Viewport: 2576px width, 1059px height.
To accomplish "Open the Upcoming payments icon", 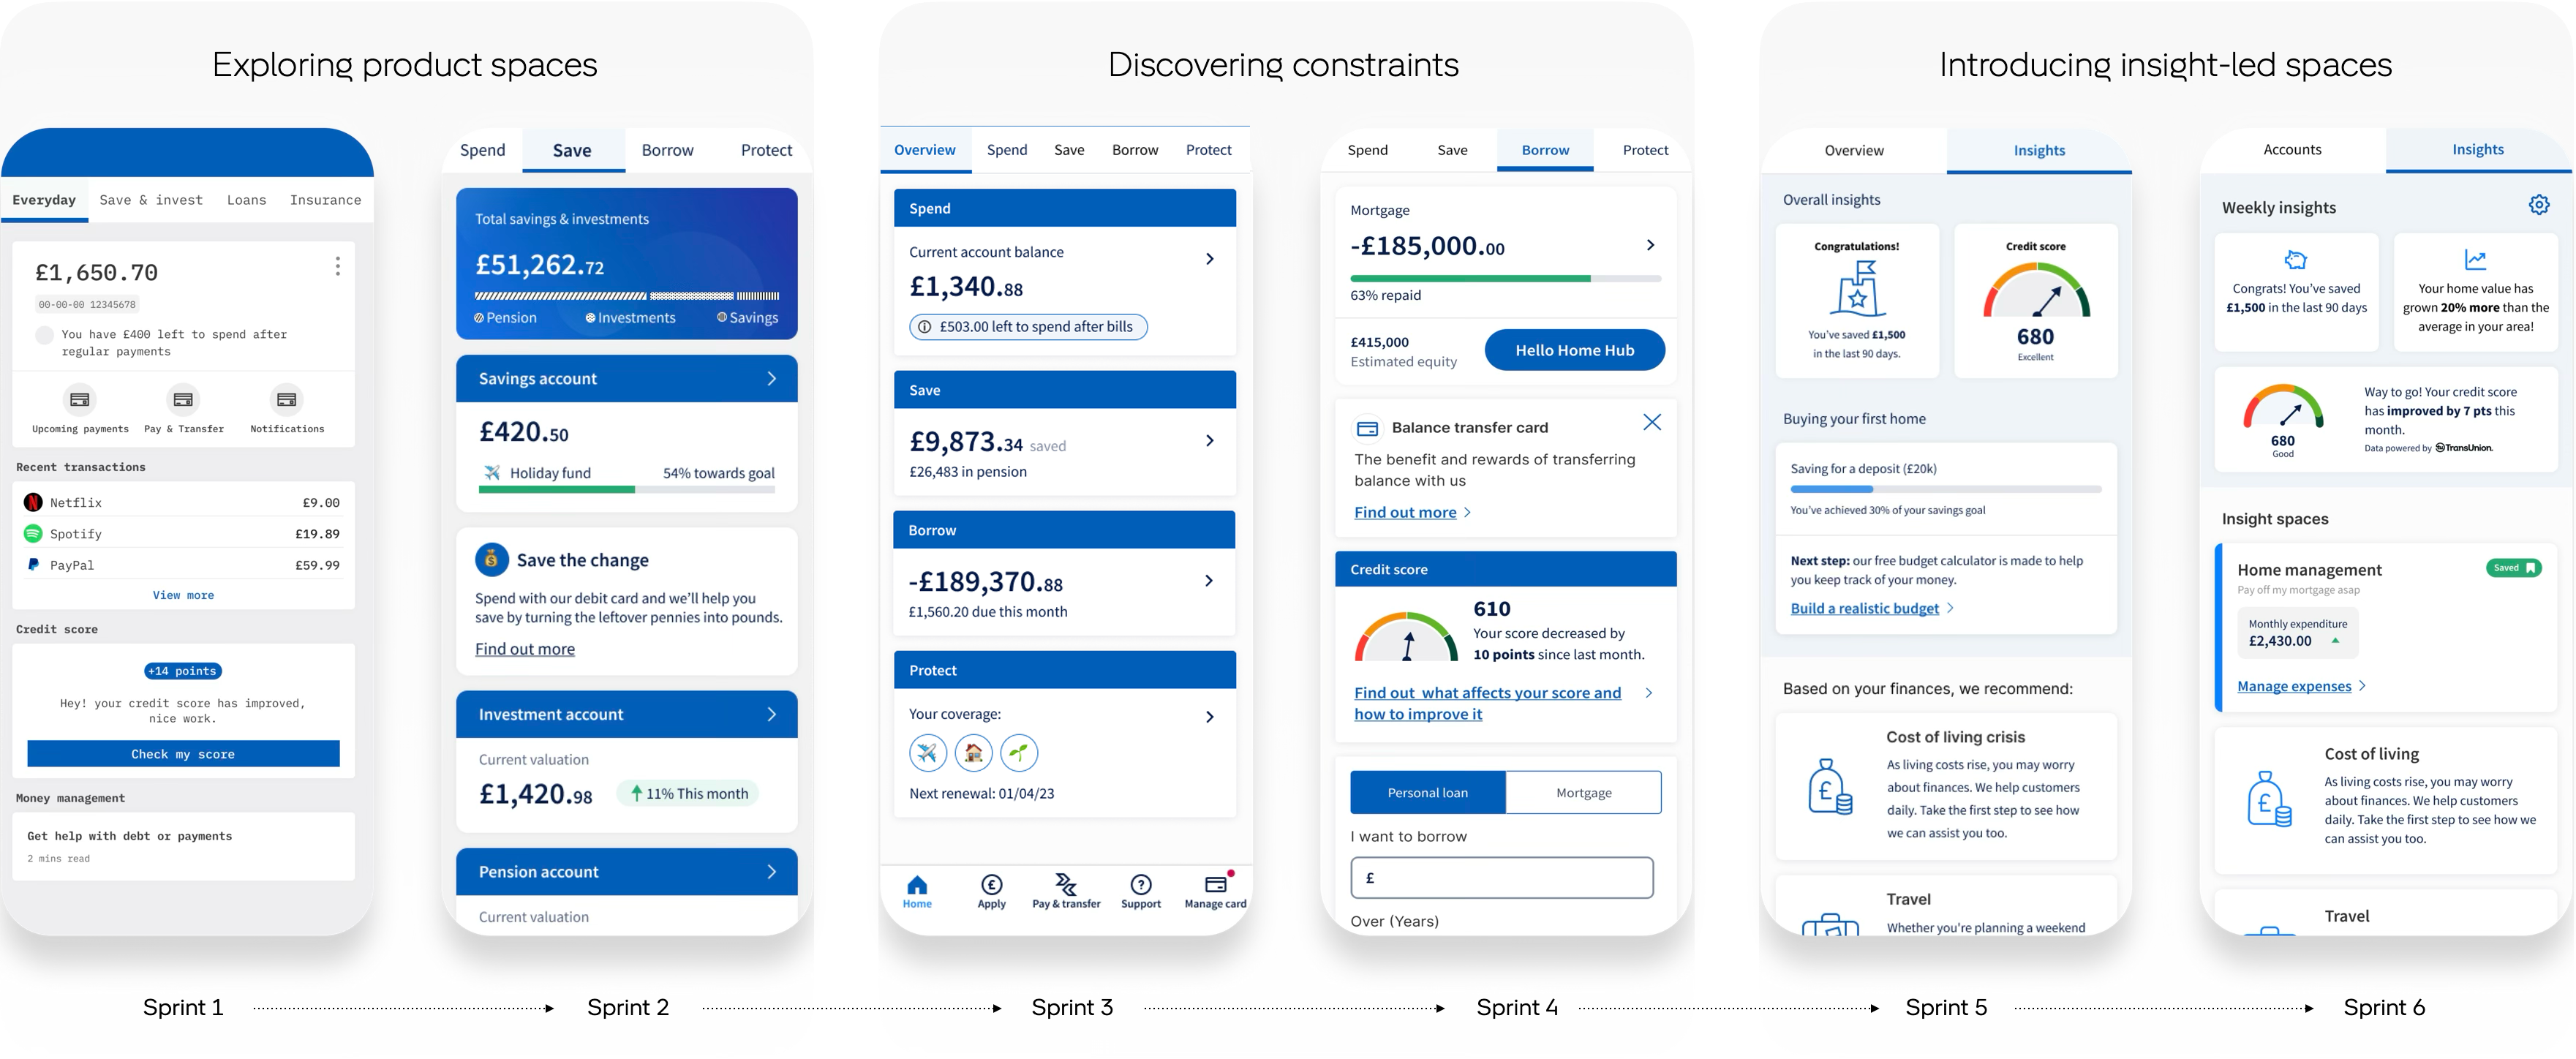I will click(80, 400).
